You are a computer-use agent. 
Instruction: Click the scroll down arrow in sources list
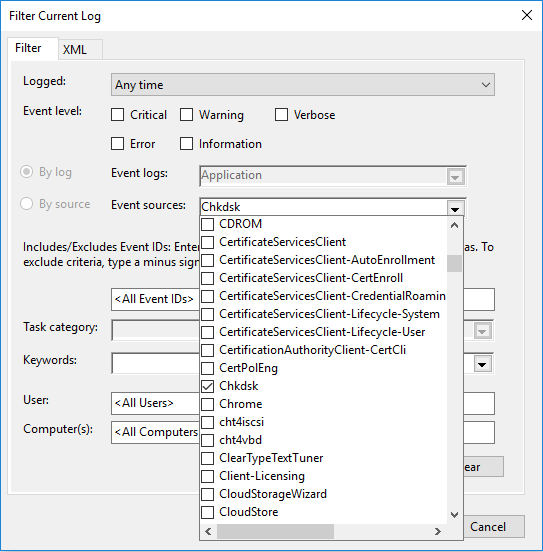click(454, 515)
